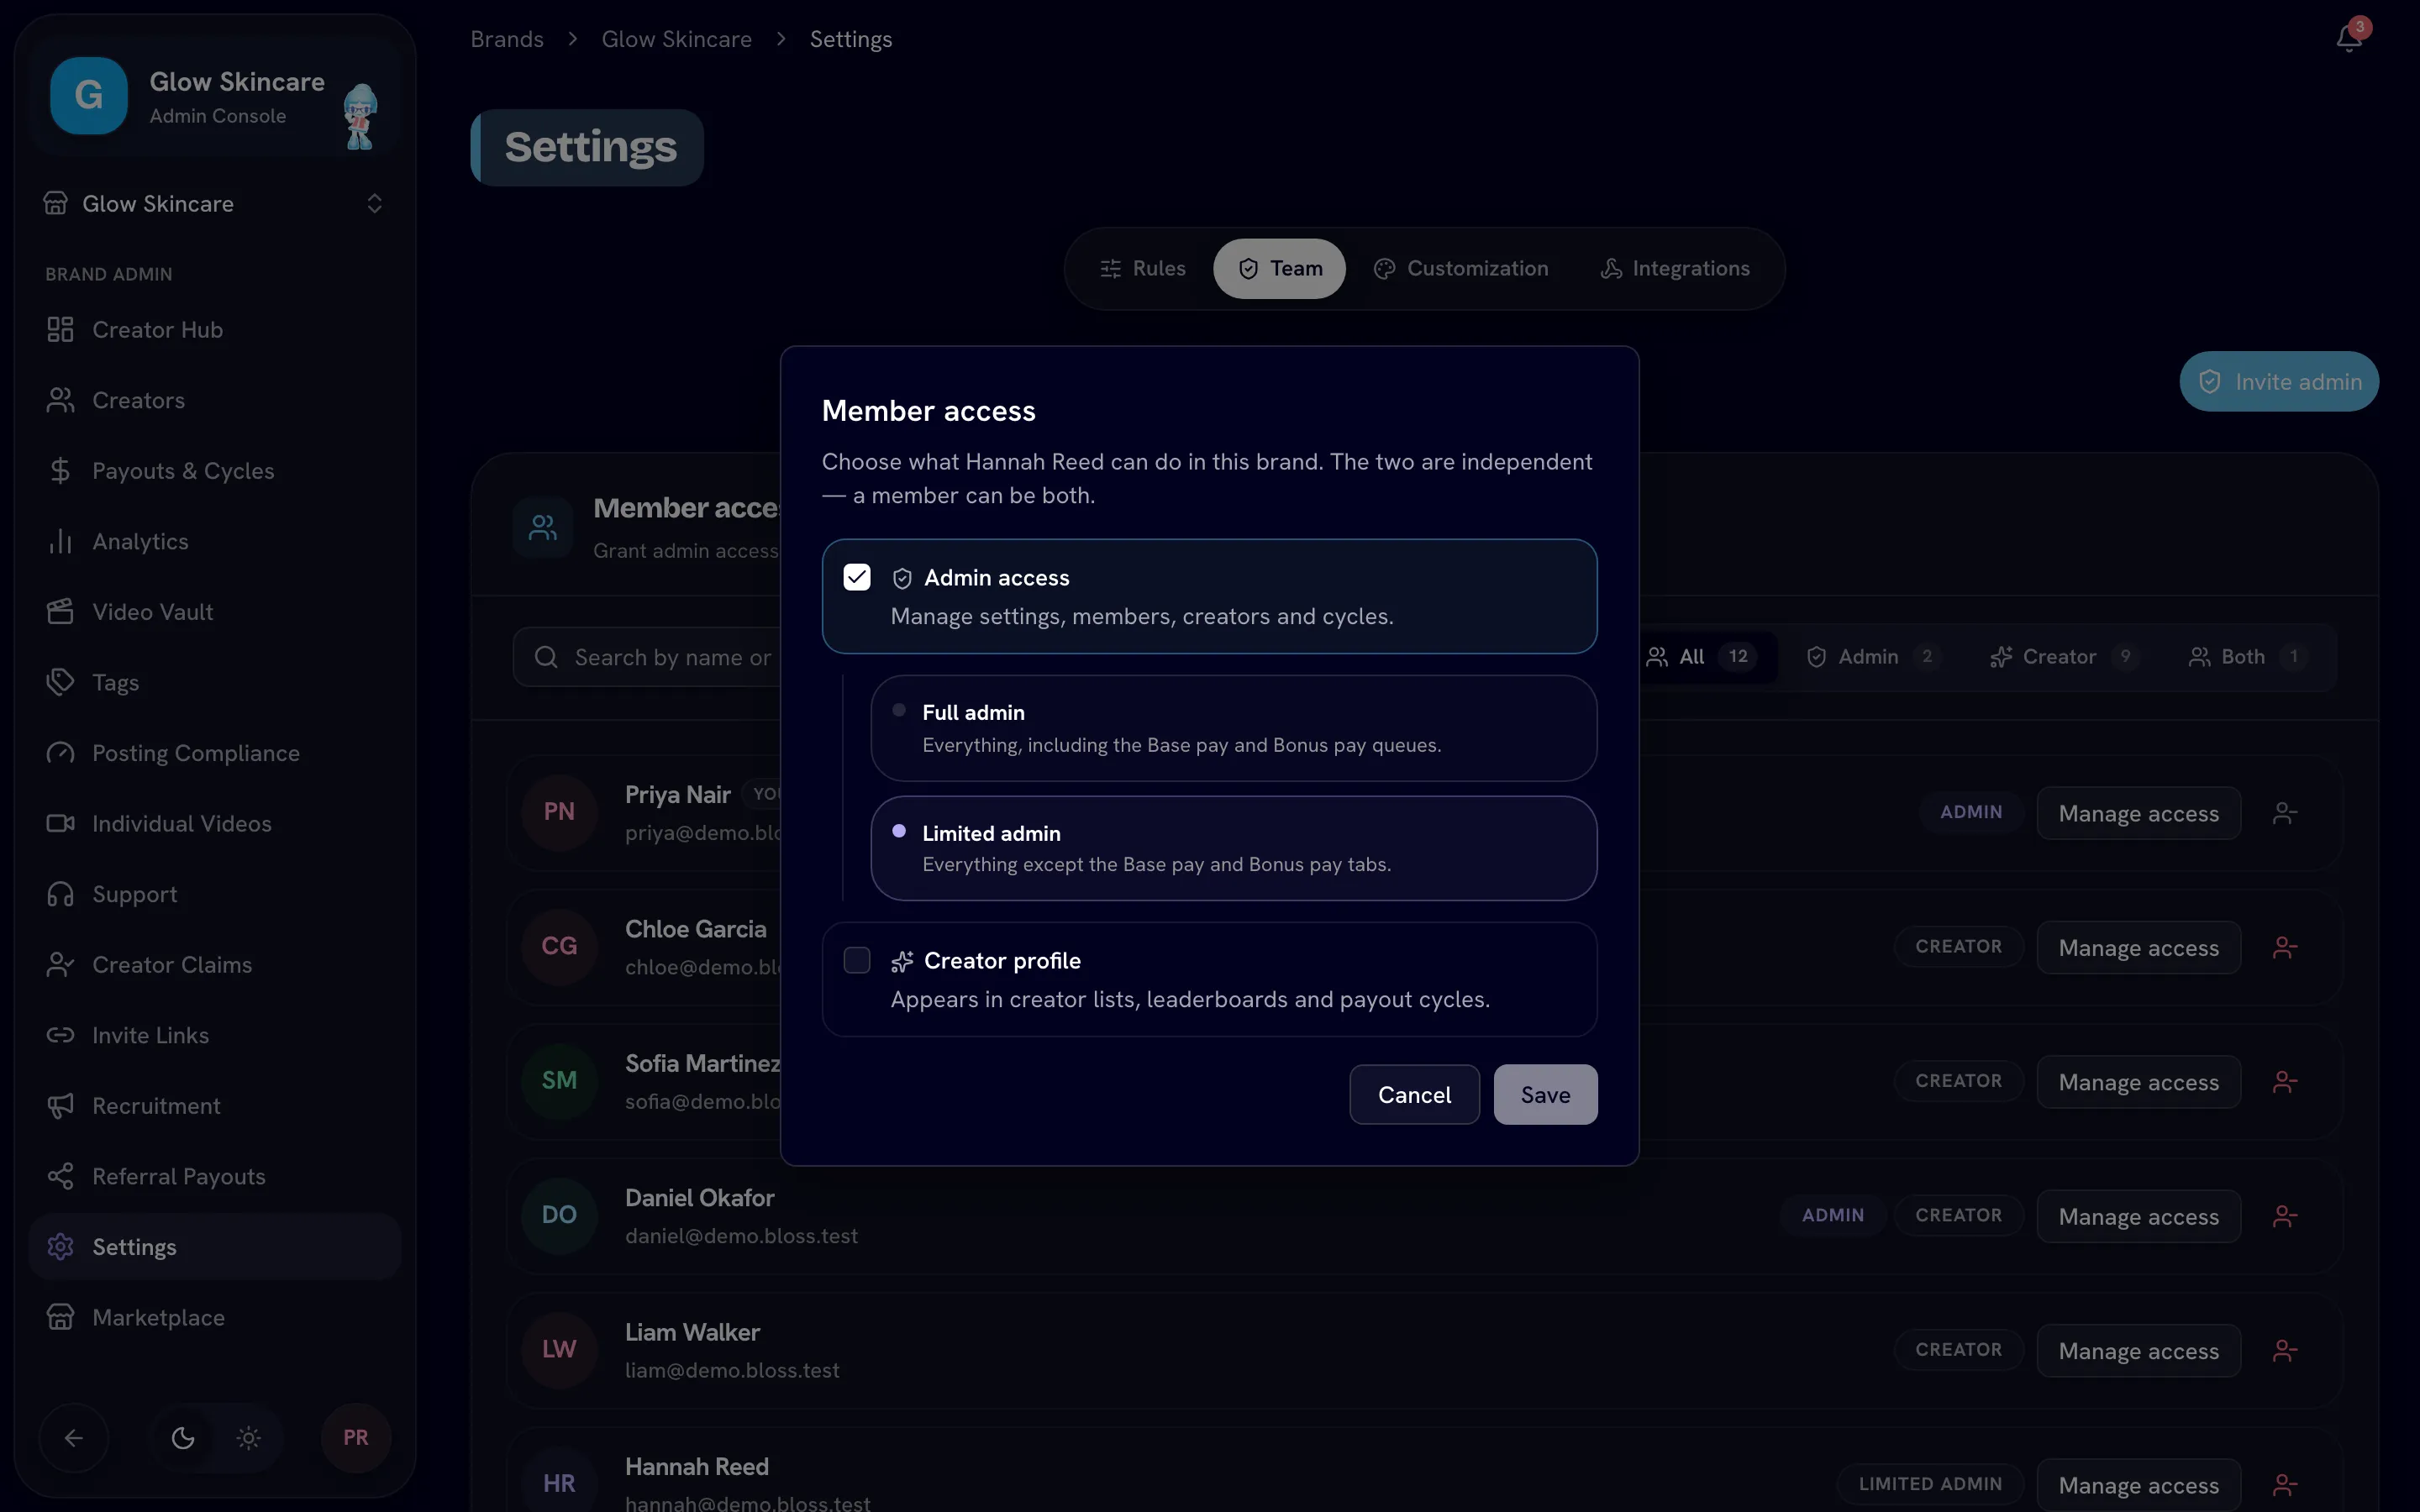Click Manage access for Chloe Garcia

coord(2138,948)
